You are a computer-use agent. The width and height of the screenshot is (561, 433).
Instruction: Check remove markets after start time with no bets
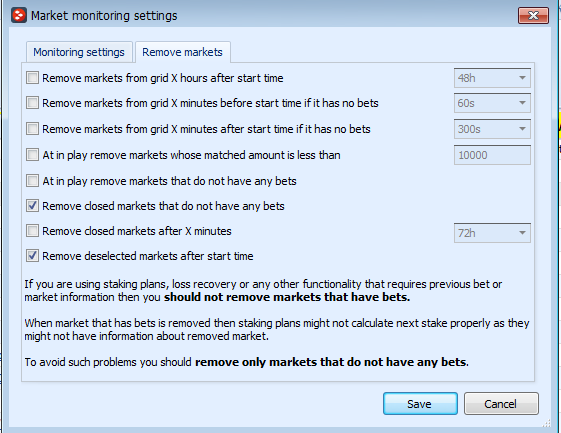tap(33, 128)
